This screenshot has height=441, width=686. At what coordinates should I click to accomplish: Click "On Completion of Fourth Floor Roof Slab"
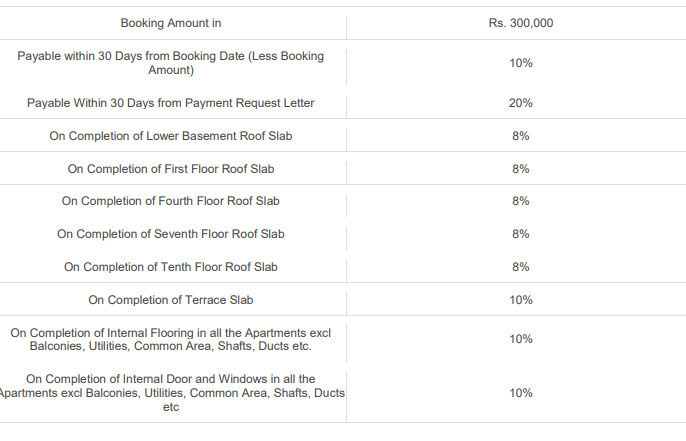171,201
